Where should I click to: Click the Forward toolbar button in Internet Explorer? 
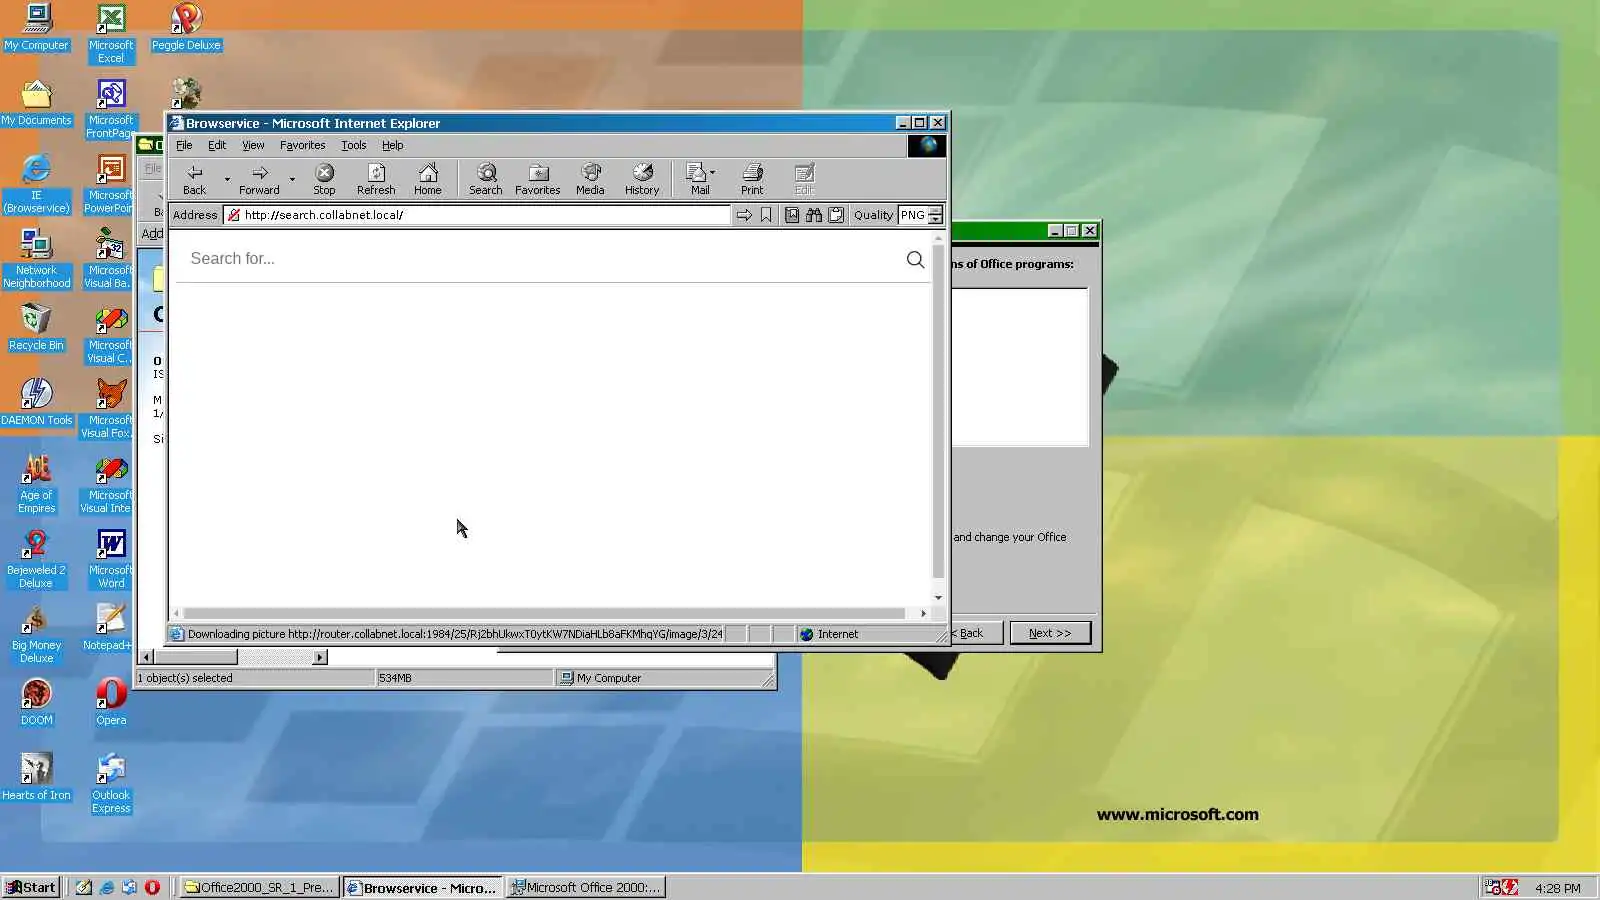[x=259, y=179]
